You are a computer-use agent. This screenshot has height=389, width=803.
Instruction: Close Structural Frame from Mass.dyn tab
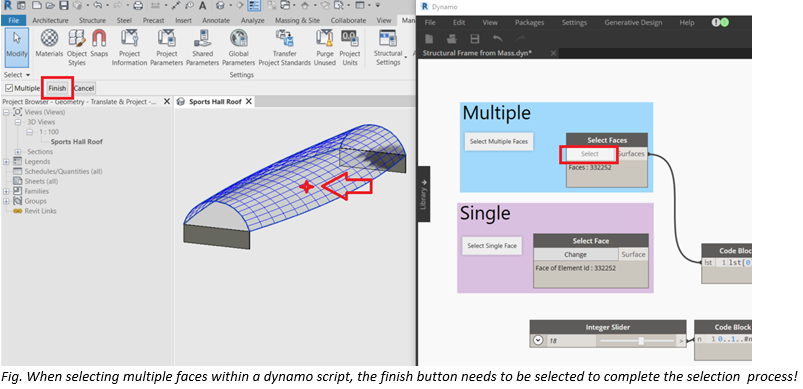click(x=553, y=53)
